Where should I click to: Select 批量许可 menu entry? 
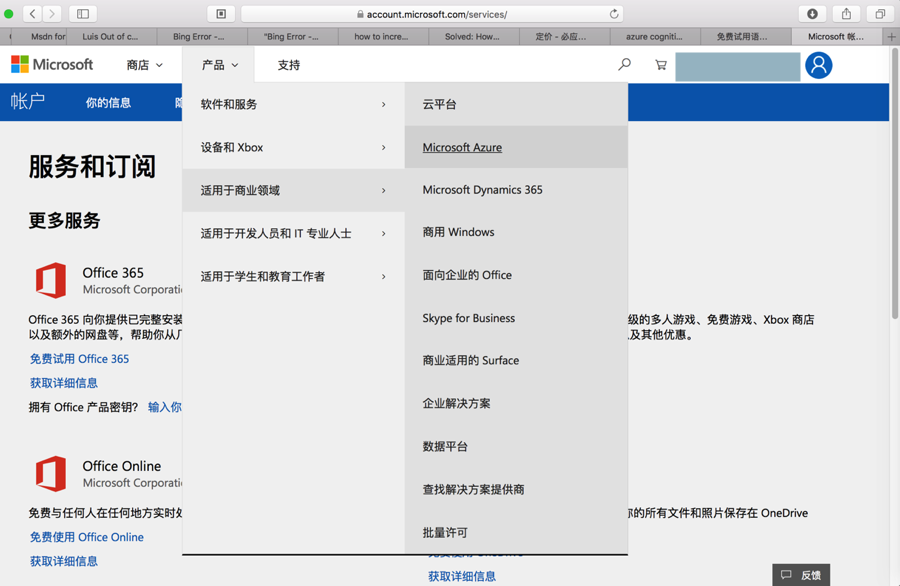click(516, 533)
